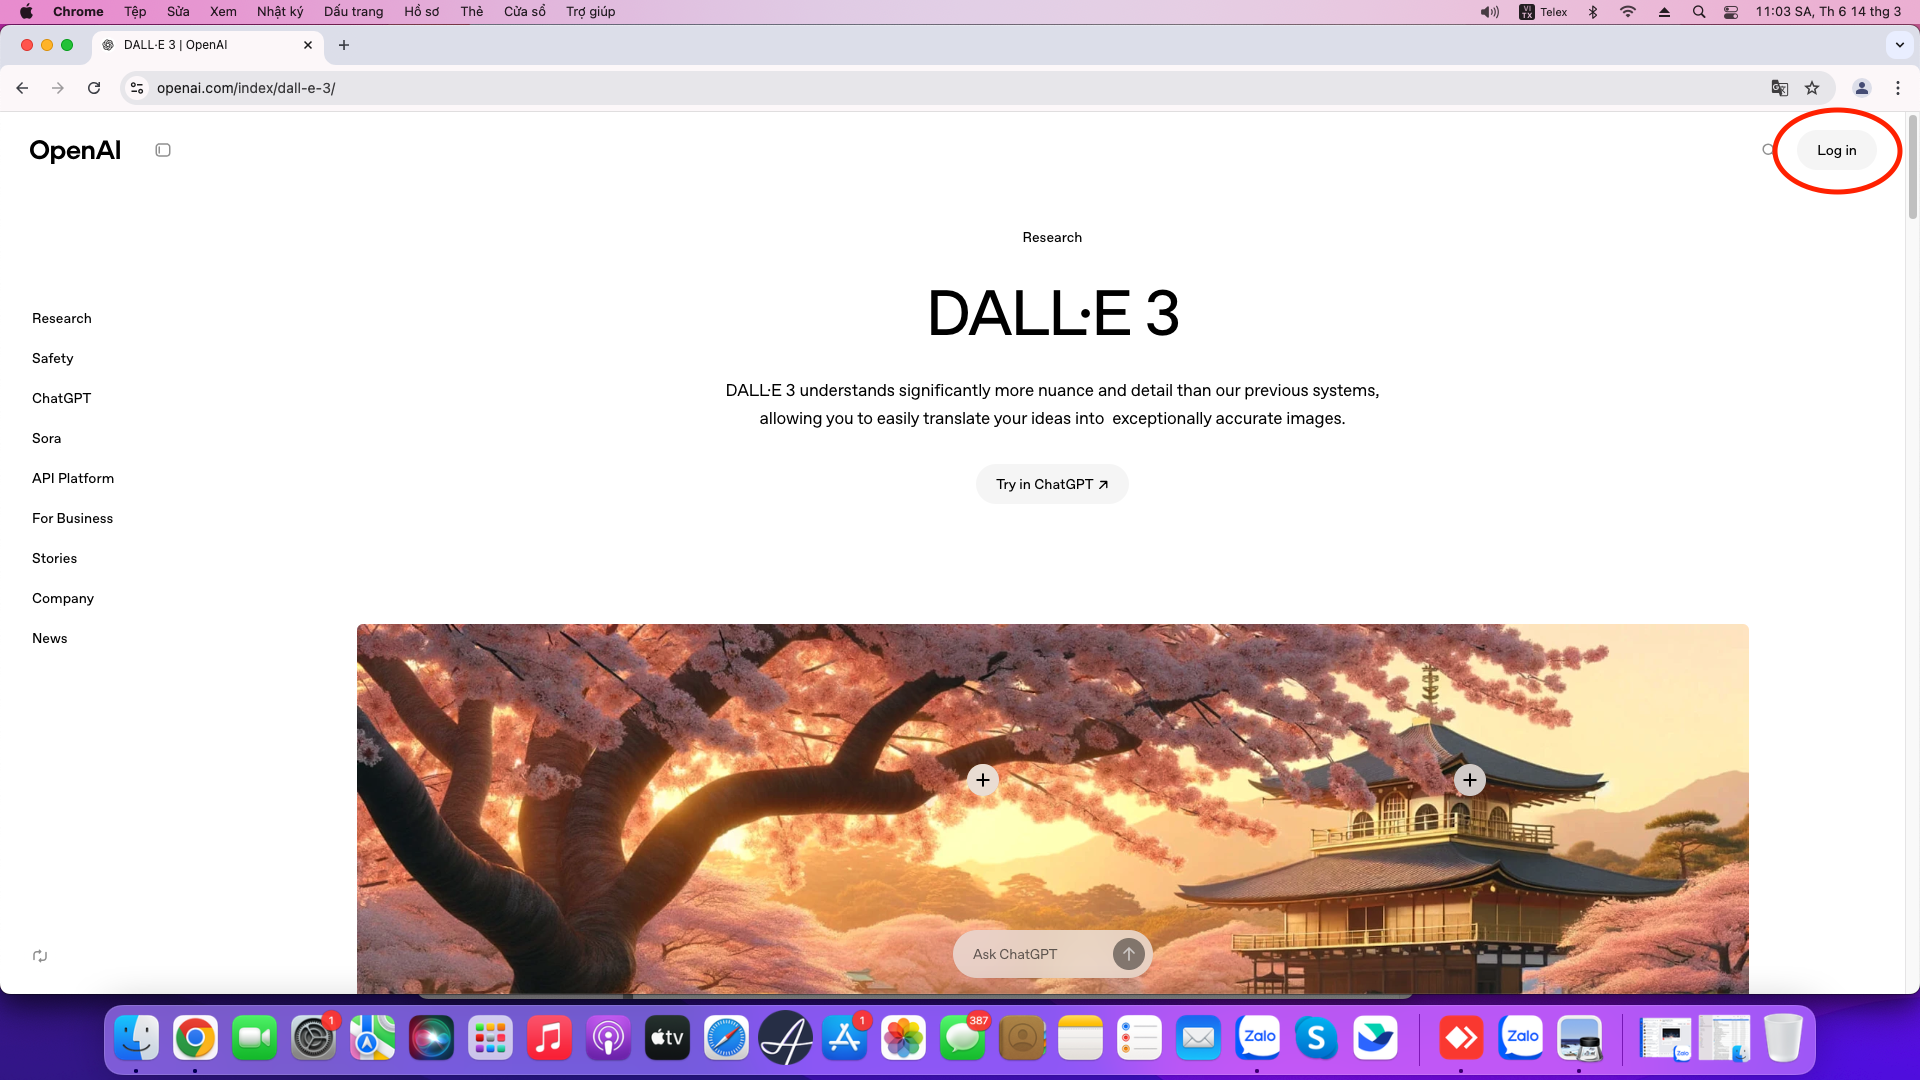Open the Thẻ menu
The height and width of the screenshot is (1080, 1920).
pos(472,12)
